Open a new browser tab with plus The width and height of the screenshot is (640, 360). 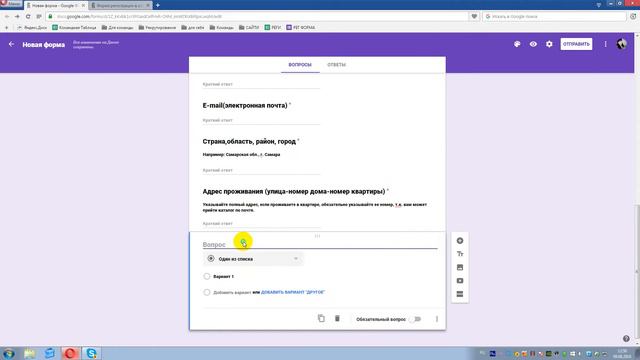(158, 5)
